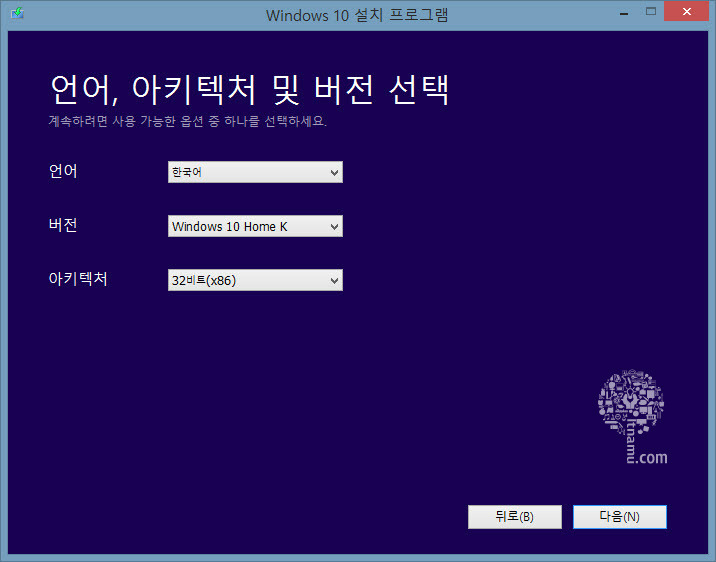Click the 다음(N) next button

tap(620, 517)
